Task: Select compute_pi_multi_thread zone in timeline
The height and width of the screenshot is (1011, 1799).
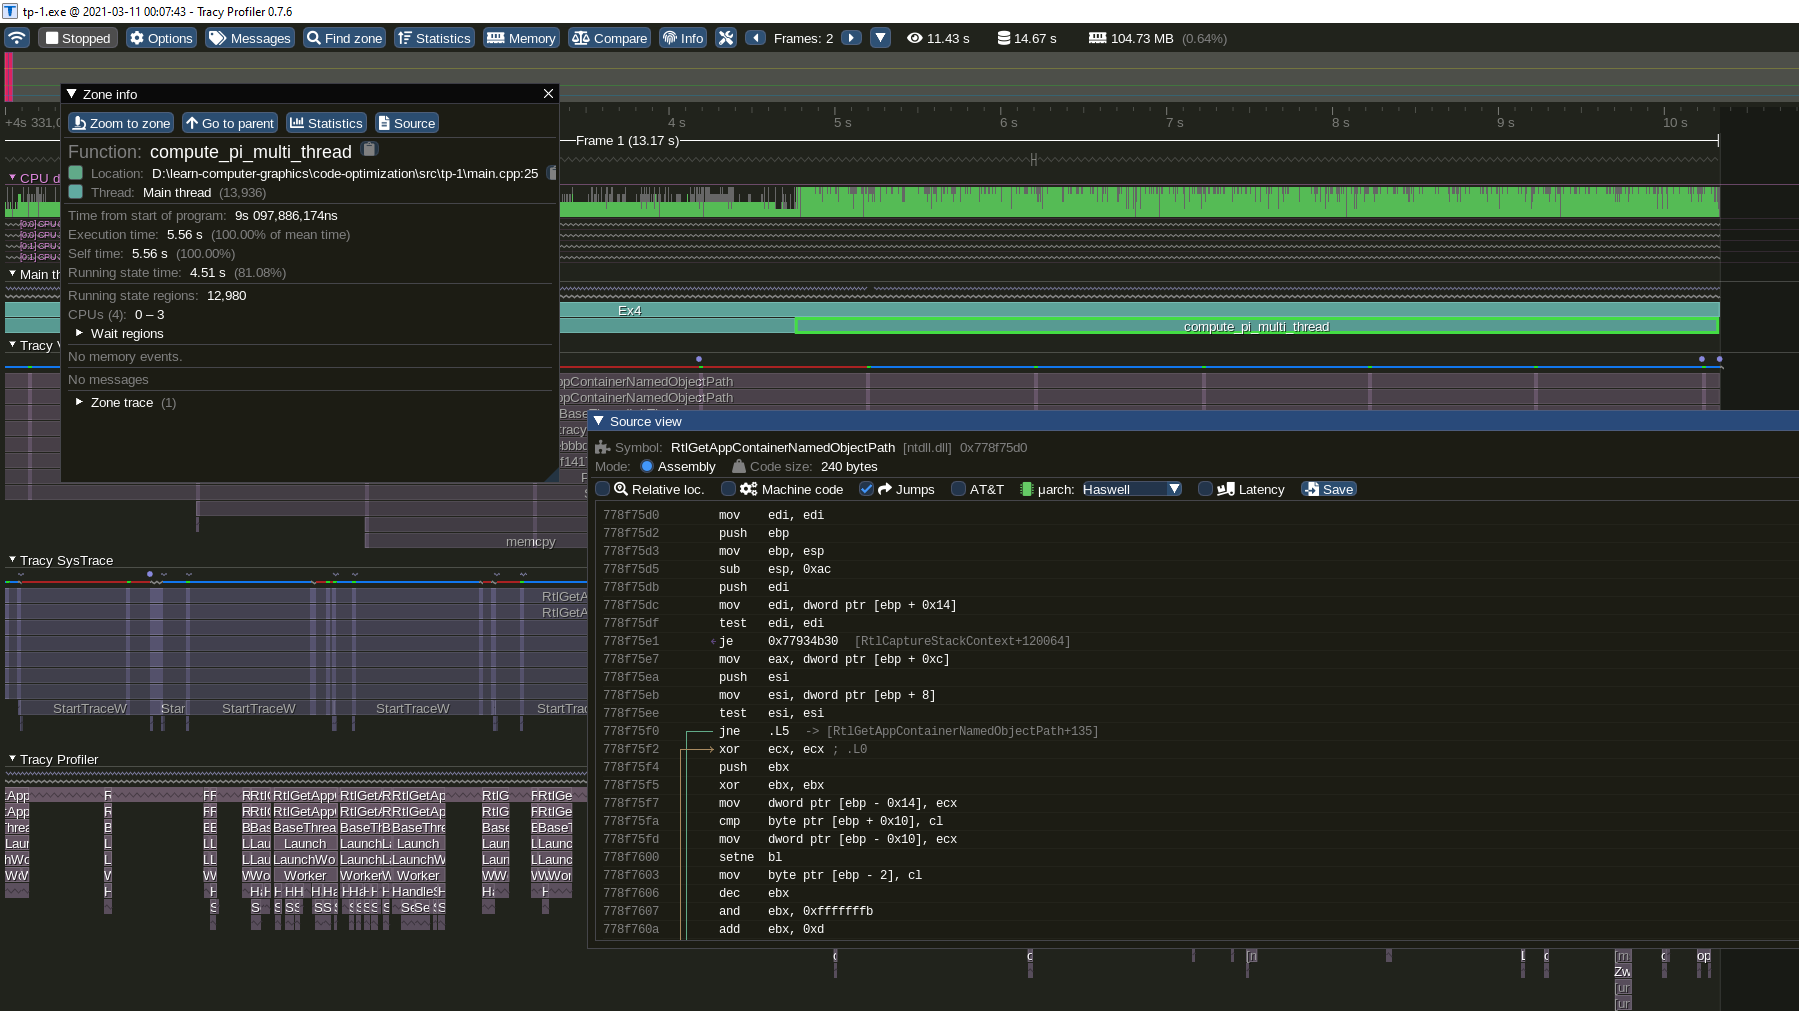Action: pos(1256,326)
